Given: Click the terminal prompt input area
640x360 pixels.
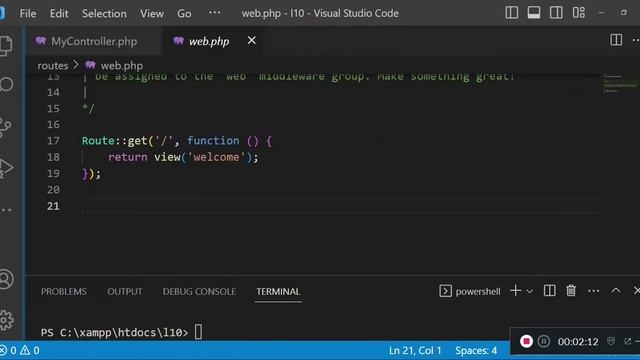Looking at the screenshot, I should [x=198, y=332].
